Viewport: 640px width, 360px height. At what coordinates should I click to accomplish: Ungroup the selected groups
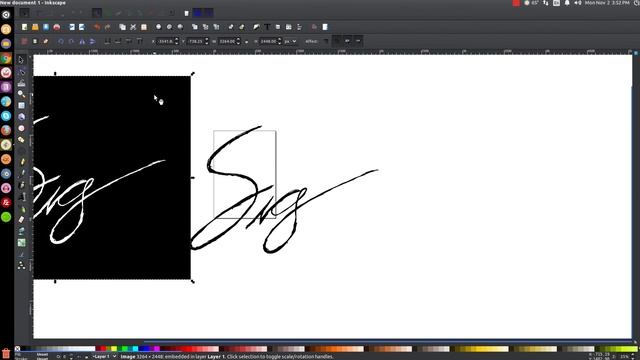242,27
